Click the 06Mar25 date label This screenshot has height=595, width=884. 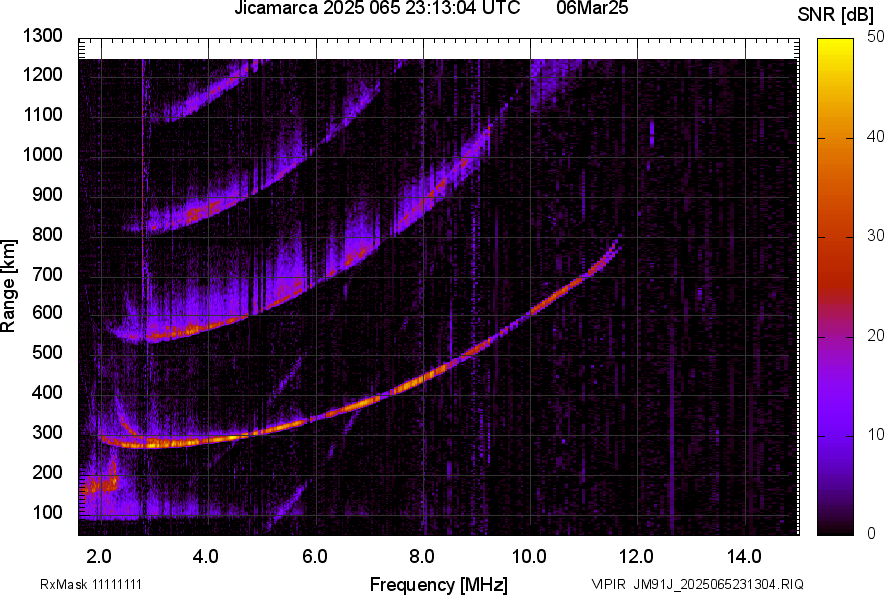[x=583, y=9]
